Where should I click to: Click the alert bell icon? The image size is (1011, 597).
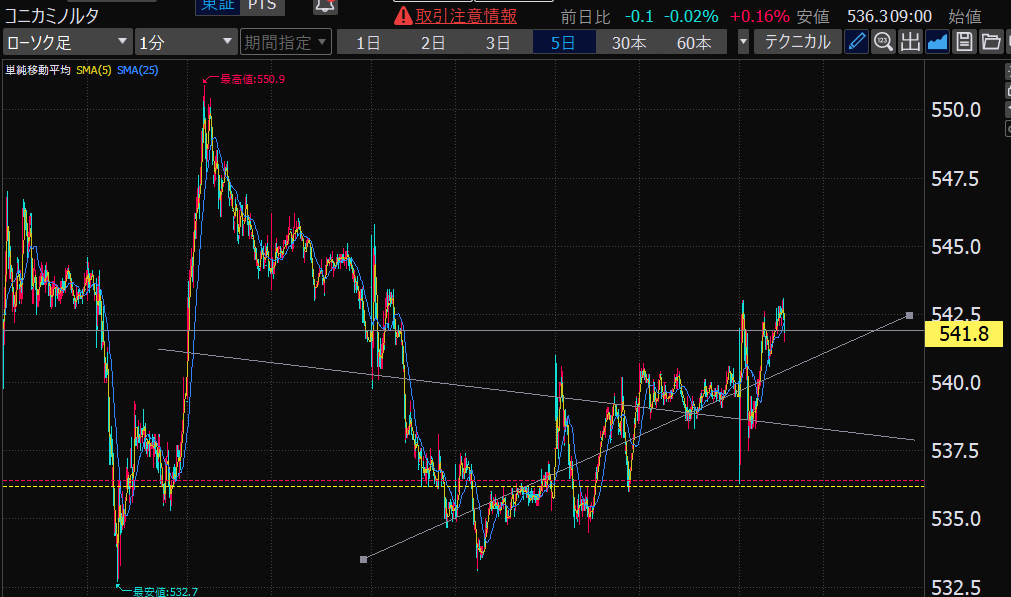[325, 6]
